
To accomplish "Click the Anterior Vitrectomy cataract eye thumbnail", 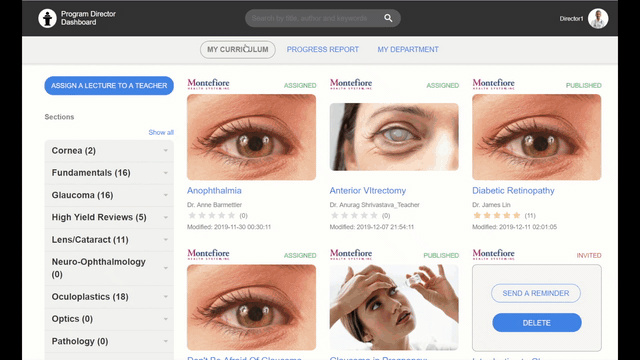I will 394,137.
